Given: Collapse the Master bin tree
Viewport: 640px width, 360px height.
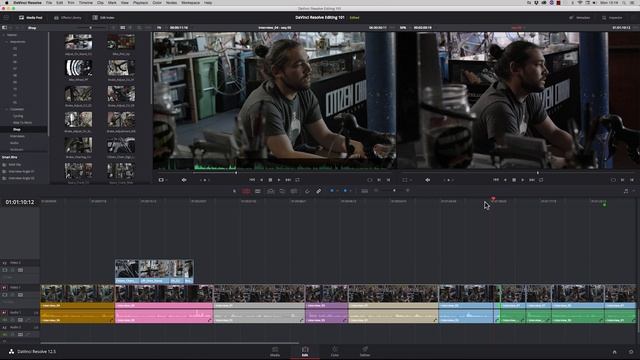Looking at the screenshot, I should point(4,35).
